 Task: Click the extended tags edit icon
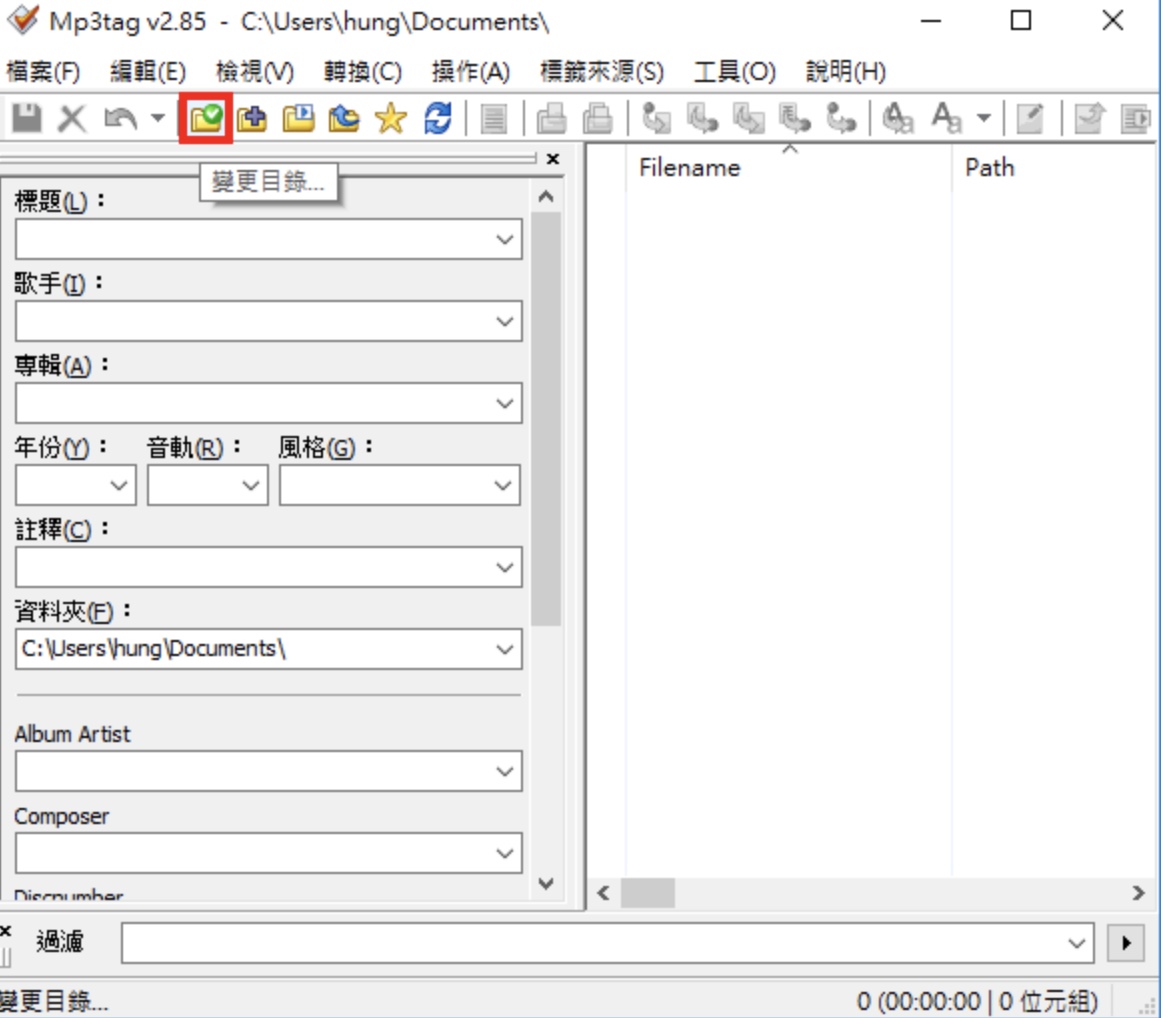coord(1031,118)
